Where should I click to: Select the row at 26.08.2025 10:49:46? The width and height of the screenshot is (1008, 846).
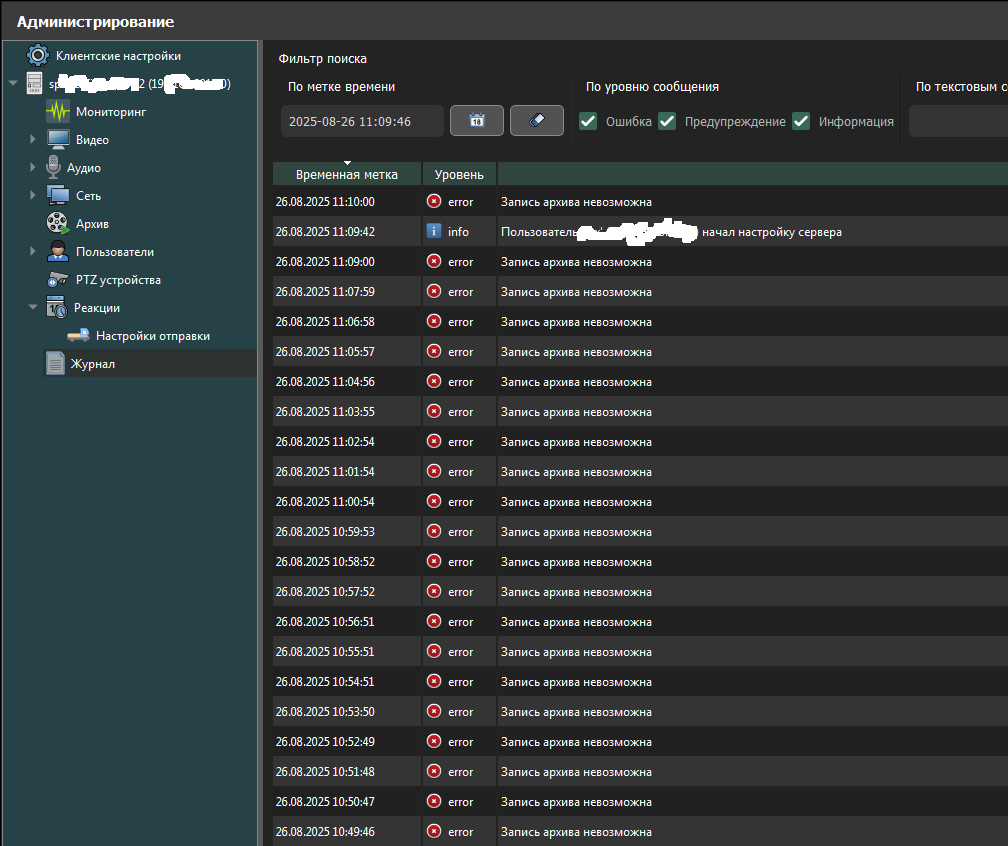(x=640, y=831)
